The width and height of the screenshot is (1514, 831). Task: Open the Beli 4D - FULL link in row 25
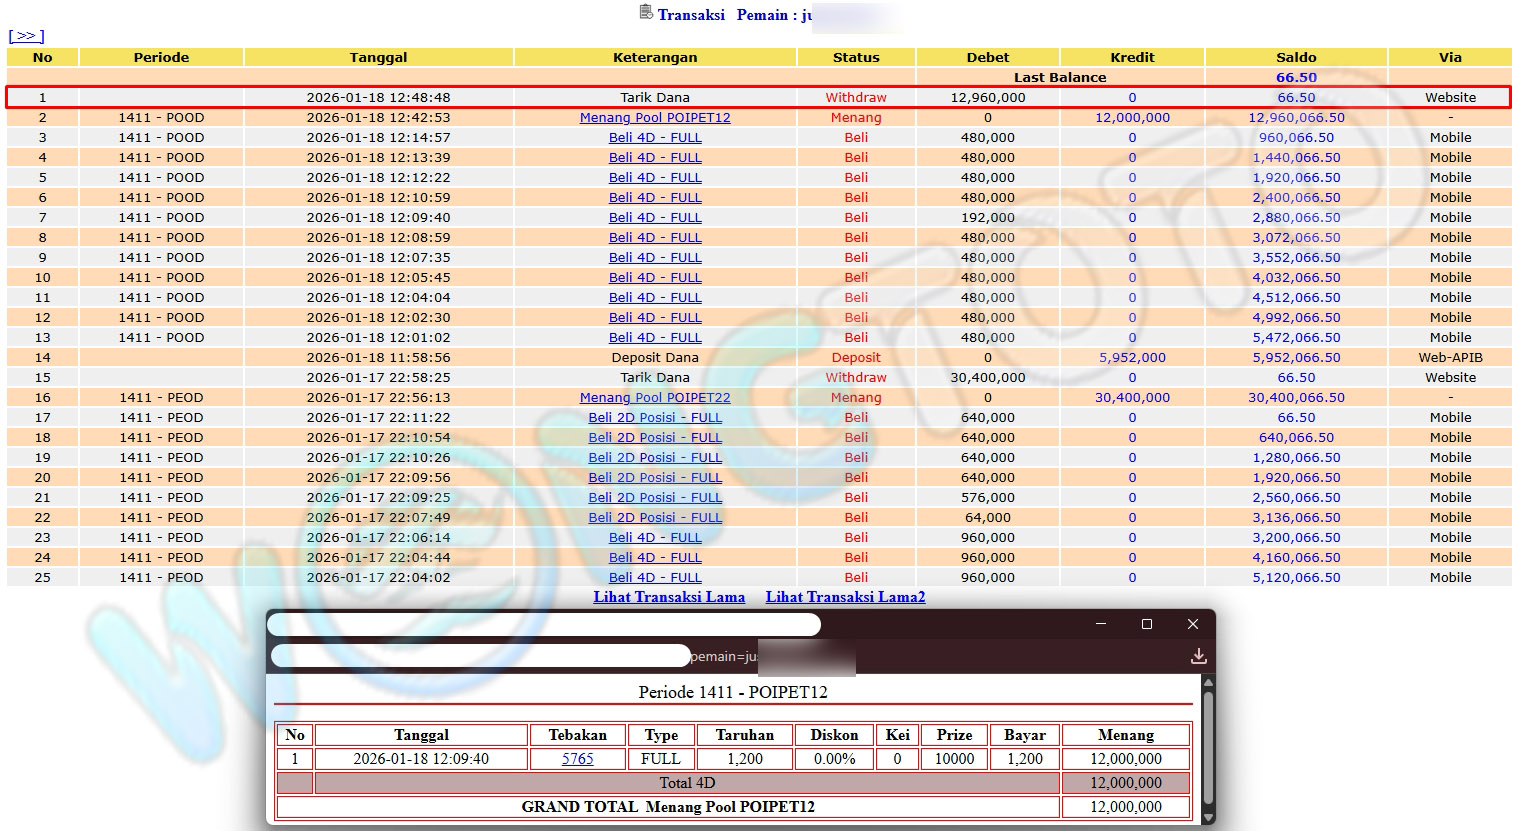(655, 578)
